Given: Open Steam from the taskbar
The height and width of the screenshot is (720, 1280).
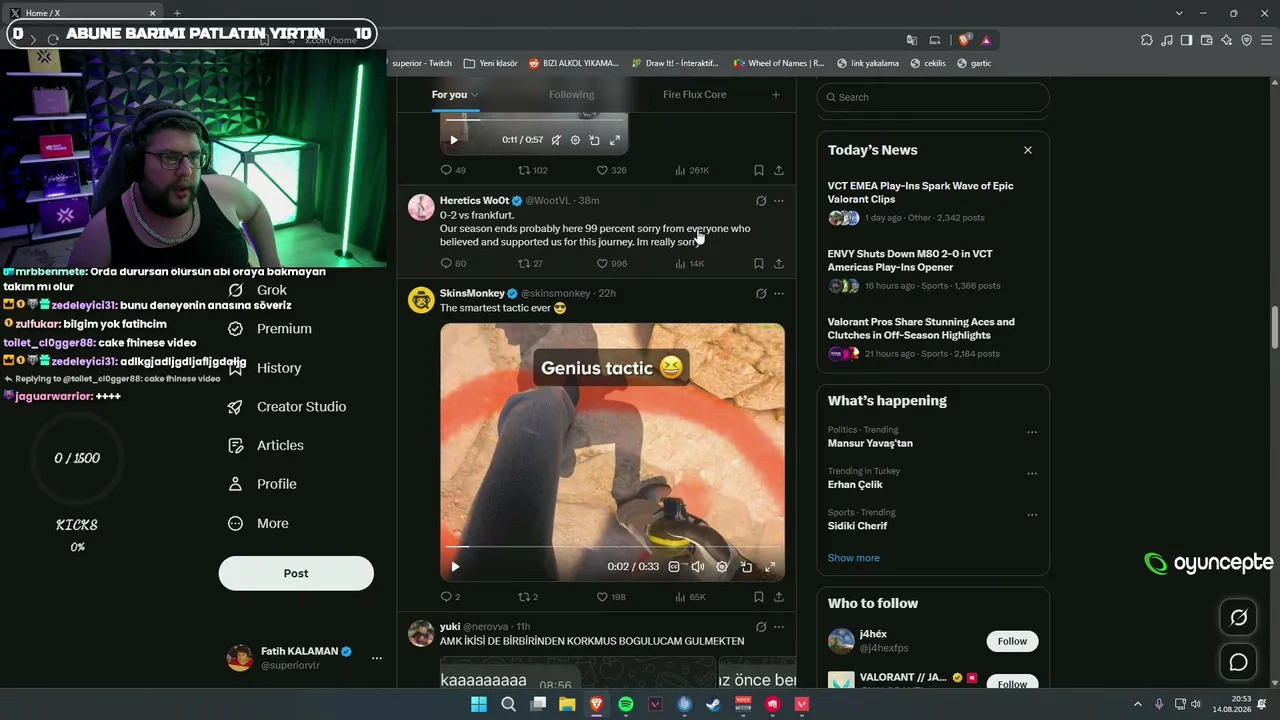Looking at the screenshot, I should (x=713, y=704).
